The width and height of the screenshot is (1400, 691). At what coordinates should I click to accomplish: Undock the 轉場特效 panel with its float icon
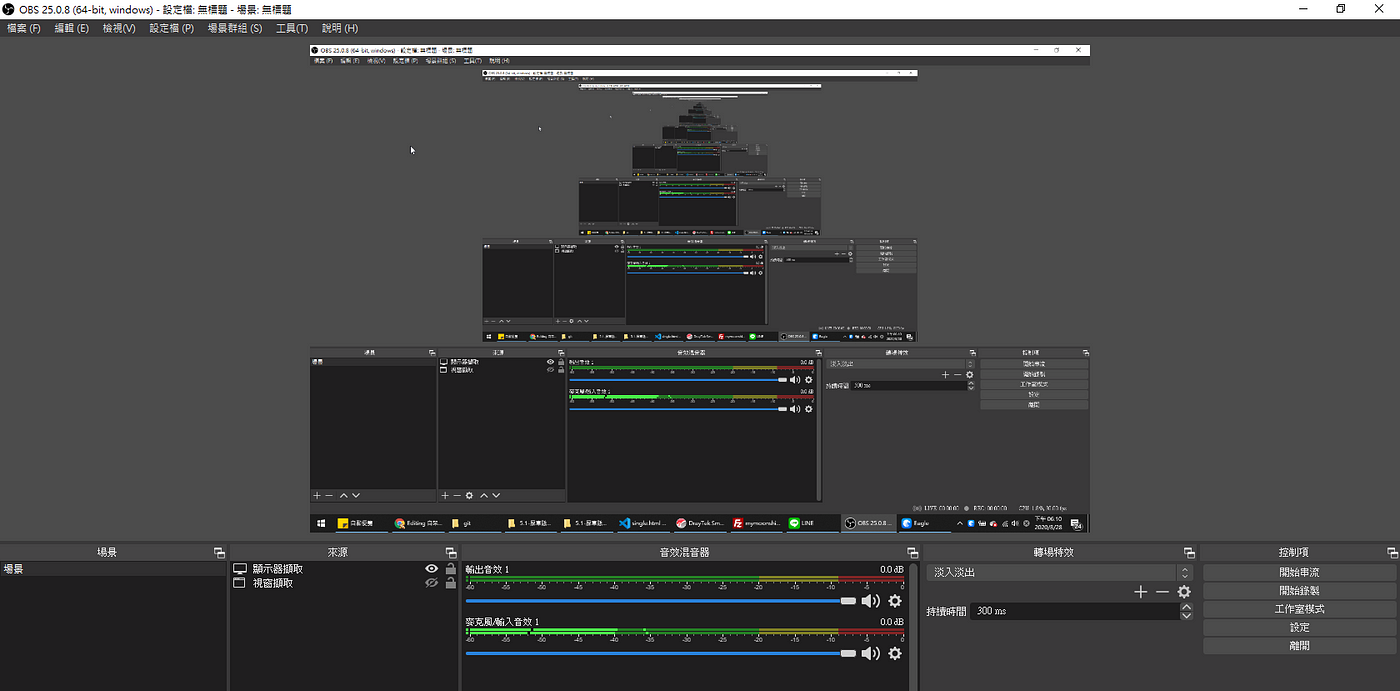click(1189, 552)
